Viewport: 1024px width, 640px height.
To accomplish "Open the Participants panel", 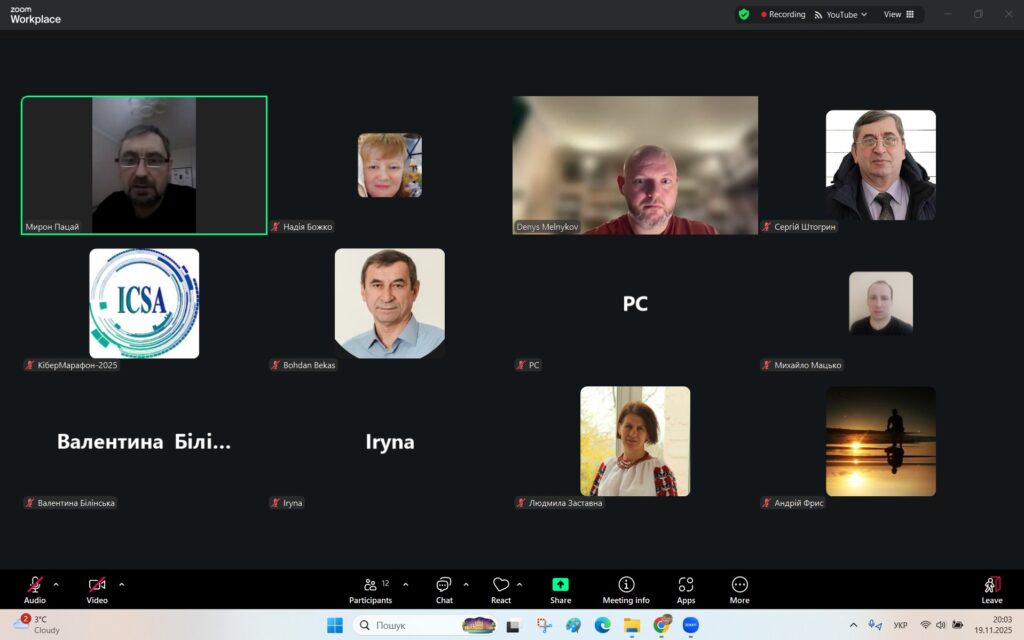I will [x=370, y=589].
